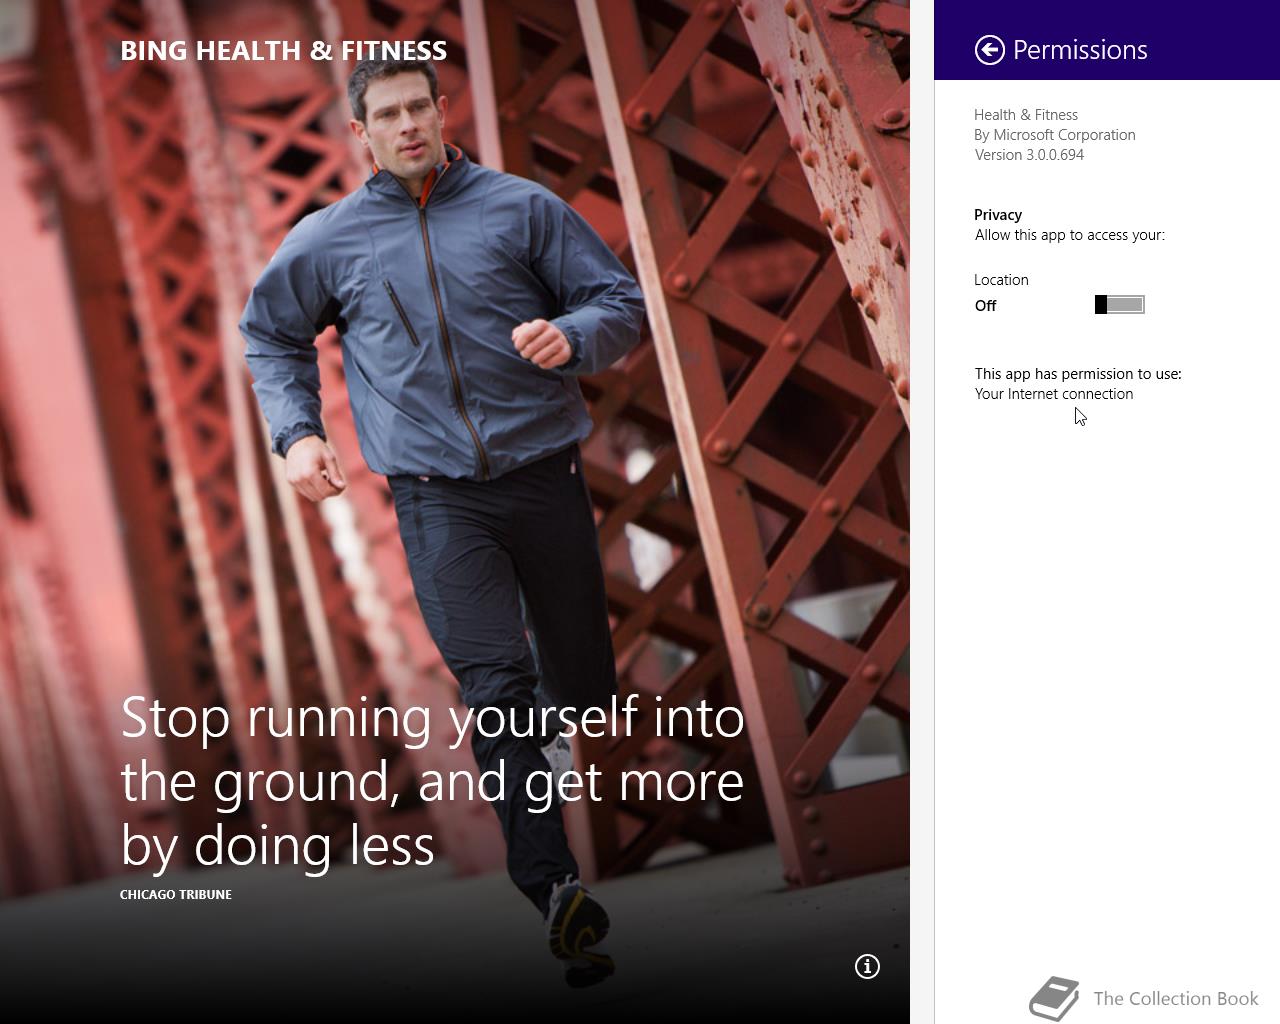Click the Health & Fitness app name
Image resolution: width=1280 pixels, height=1024 pixels.
click(1026, 115)
